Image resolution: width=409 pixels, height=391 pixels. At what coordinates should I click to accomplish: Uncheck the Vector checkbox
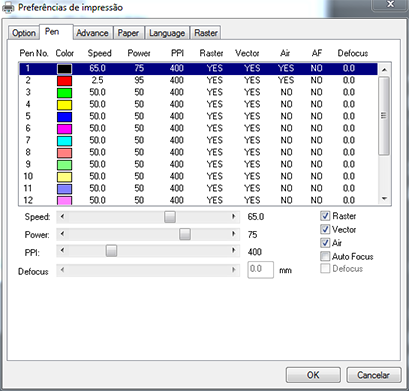(325, 229)
